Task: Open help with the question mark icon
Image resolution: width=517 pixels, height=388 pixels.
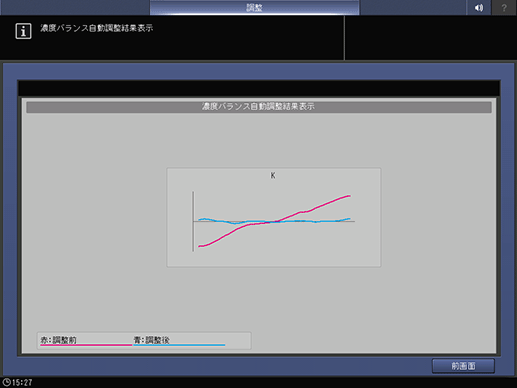Action: [x=504, y=7]
